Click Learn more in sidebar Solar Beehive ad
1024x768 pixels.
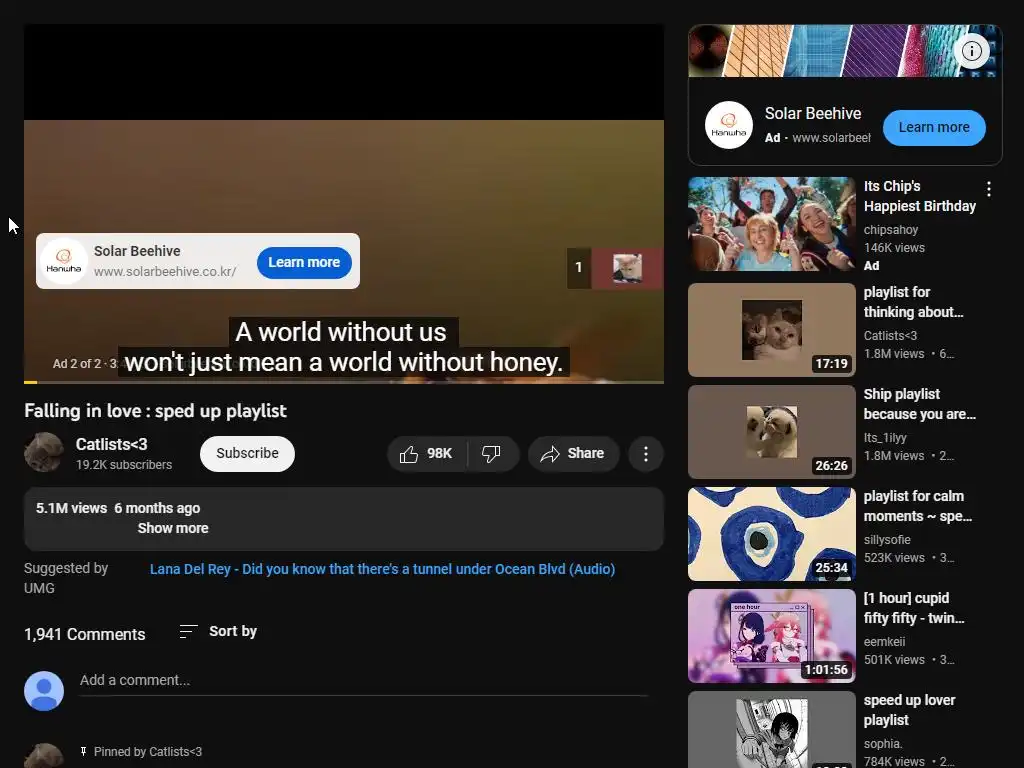click(x=934, y=127)
